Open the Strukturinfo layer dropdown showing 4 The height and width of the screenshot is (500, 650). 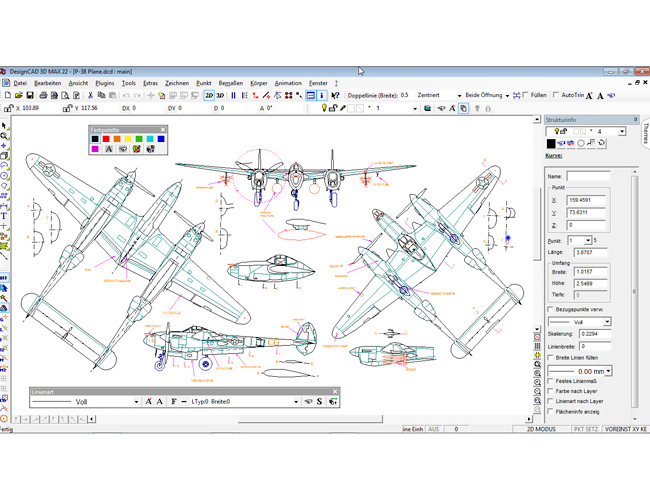click(x=622, y=131)
